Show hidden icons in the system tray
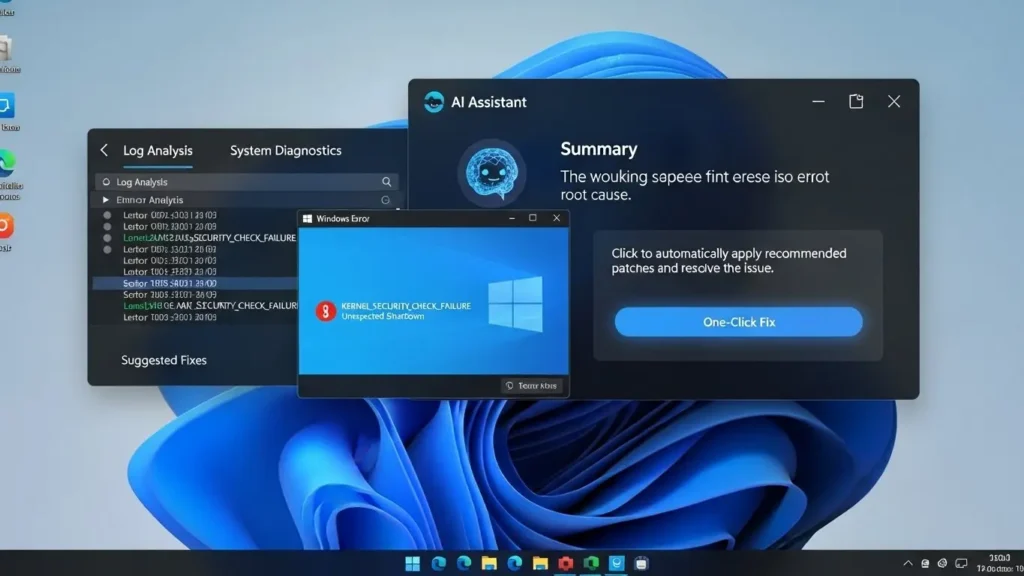The image size is (1024, 576). (908, 564)
